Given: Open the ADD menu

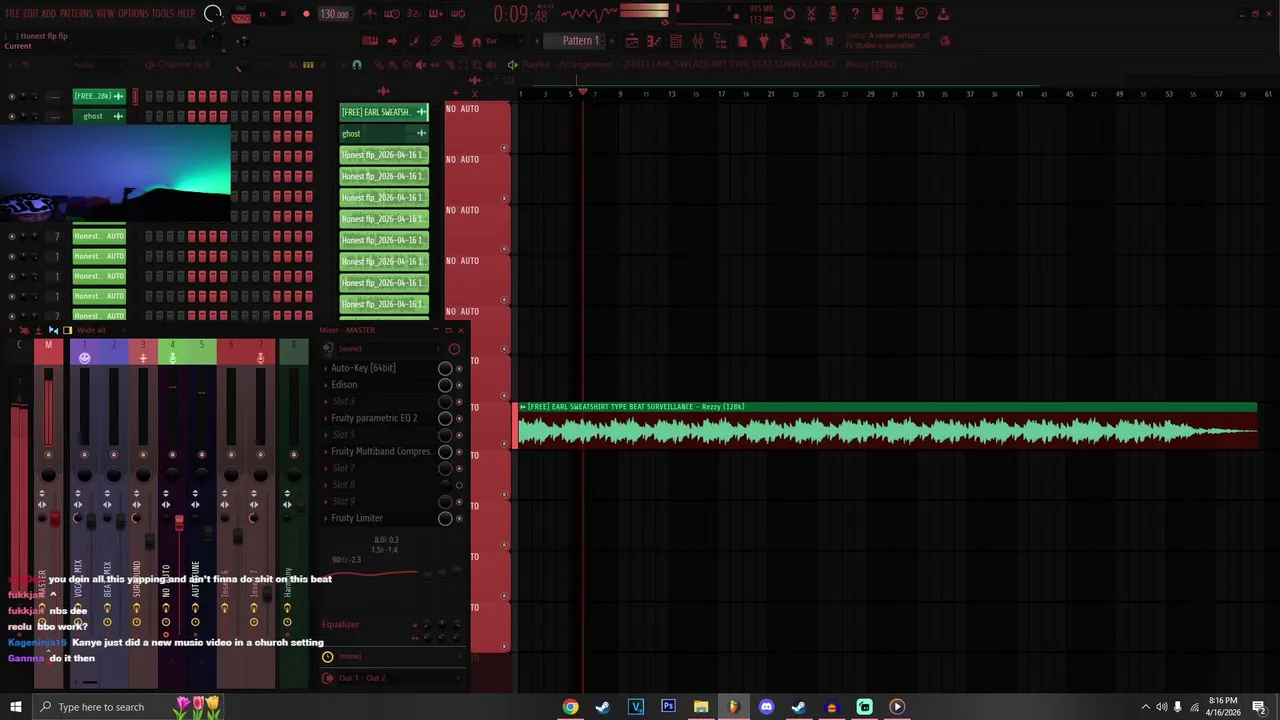Looking at the screenshot, I should [x=48, y=14].
